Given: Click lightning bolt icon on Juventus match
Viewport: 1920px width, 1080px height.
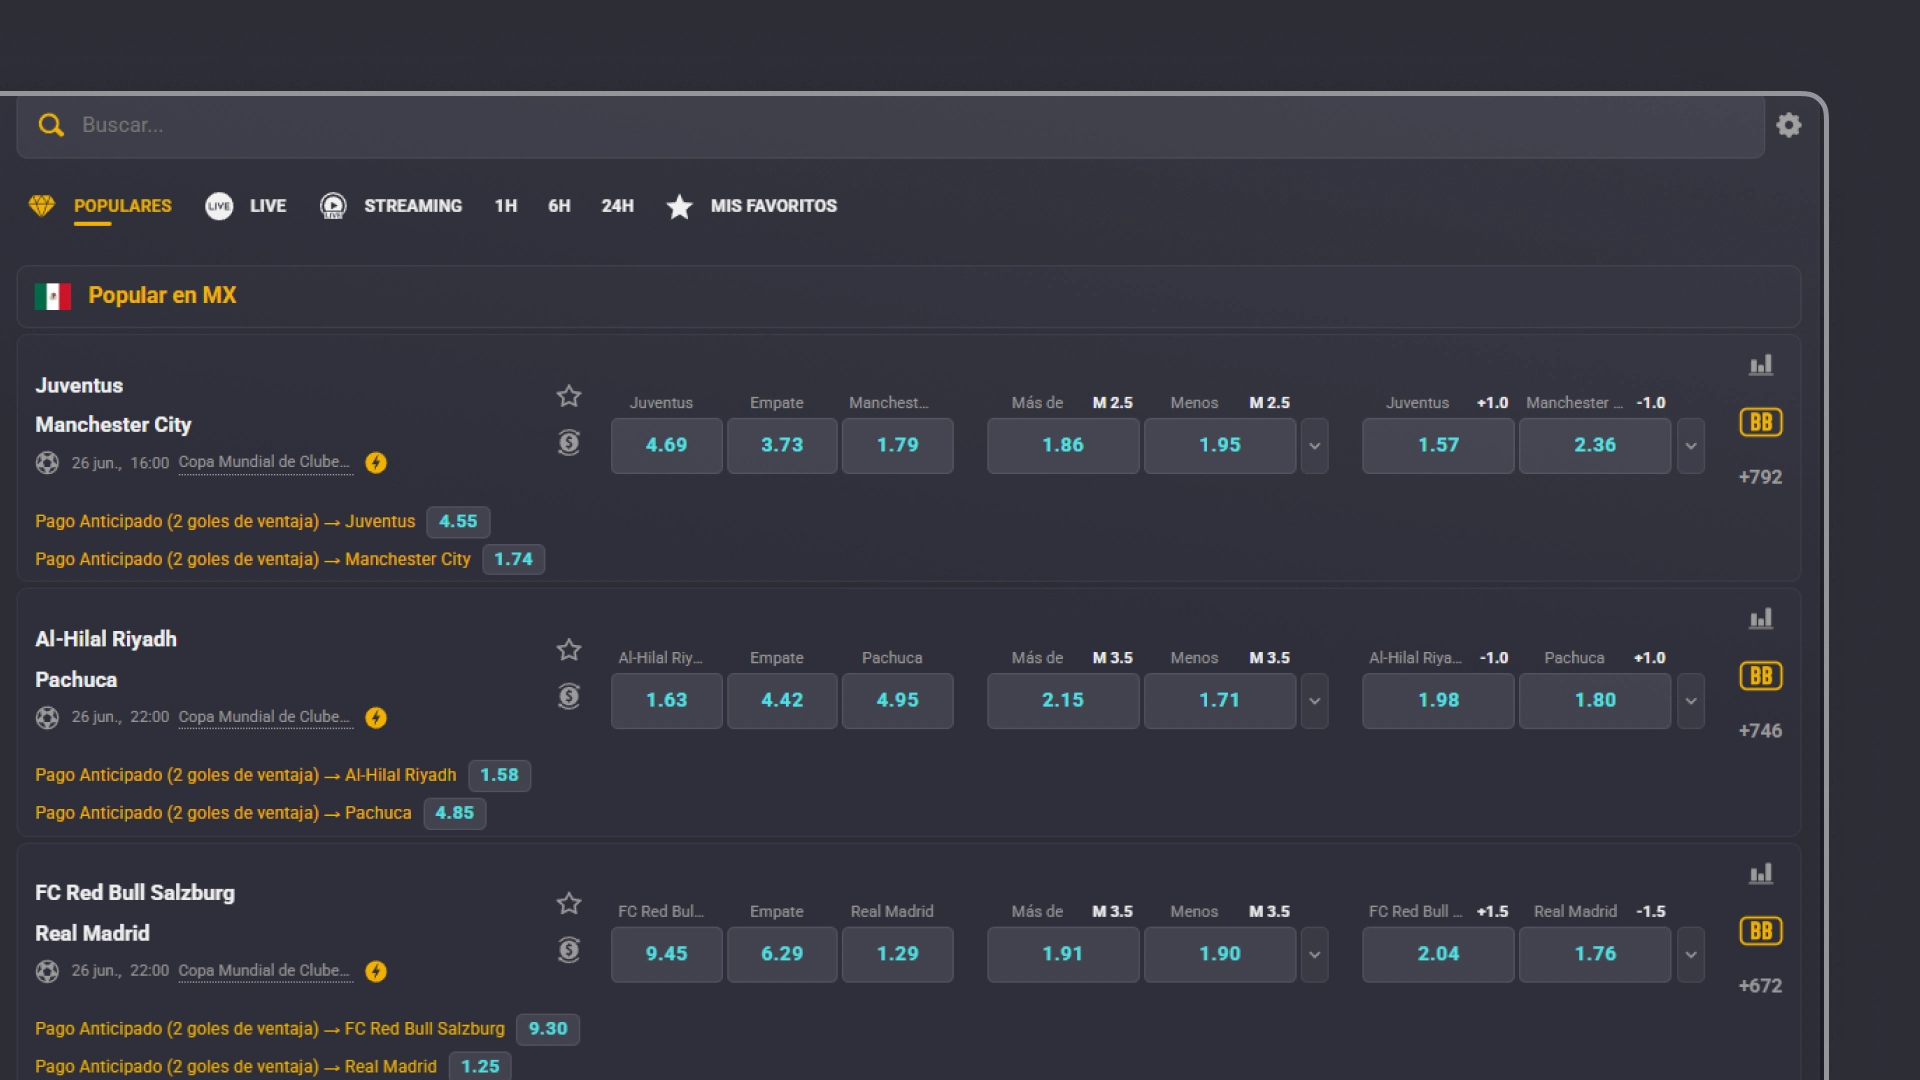Looking at the screenshot, I should (376, 463).
